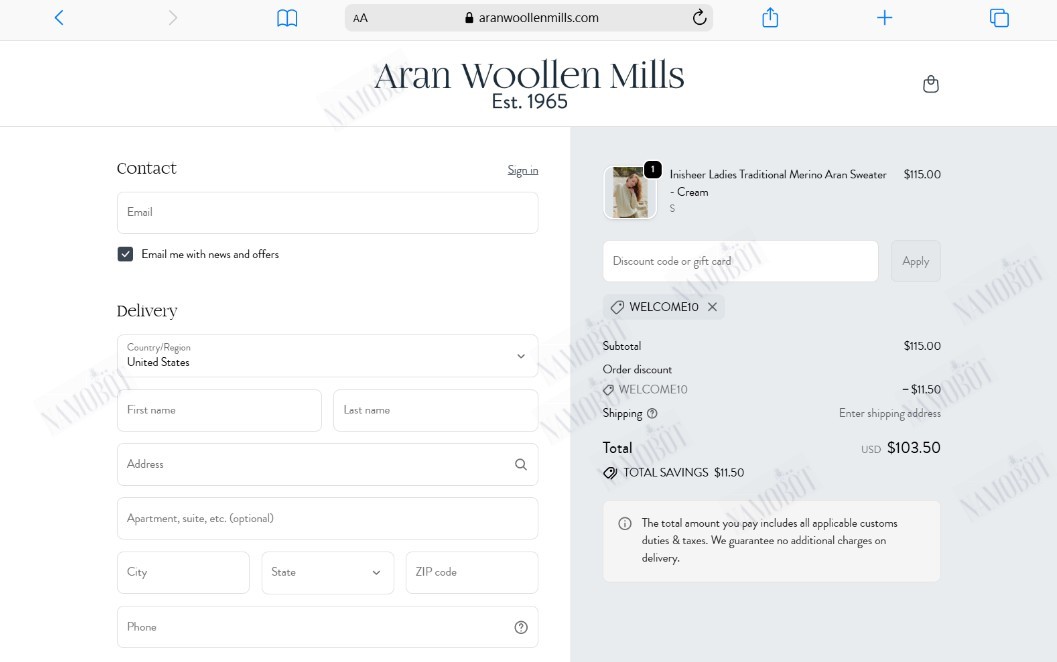
Task: Click the Subtotal $115.00 value
Action: [x=922, y=346]
